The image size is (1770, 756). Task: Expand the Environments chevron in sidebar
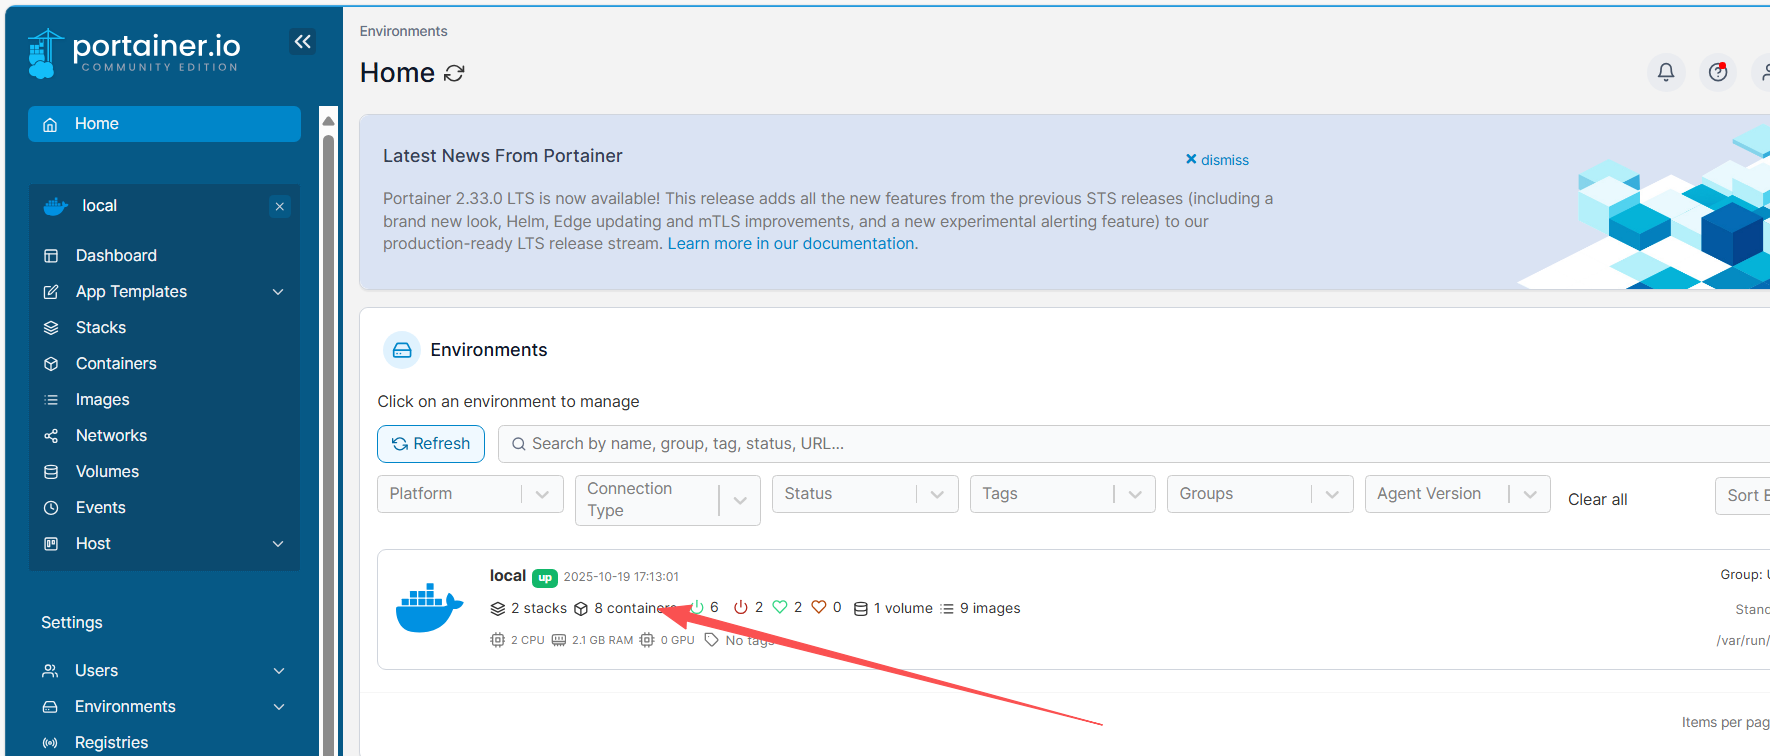(279, 707)
